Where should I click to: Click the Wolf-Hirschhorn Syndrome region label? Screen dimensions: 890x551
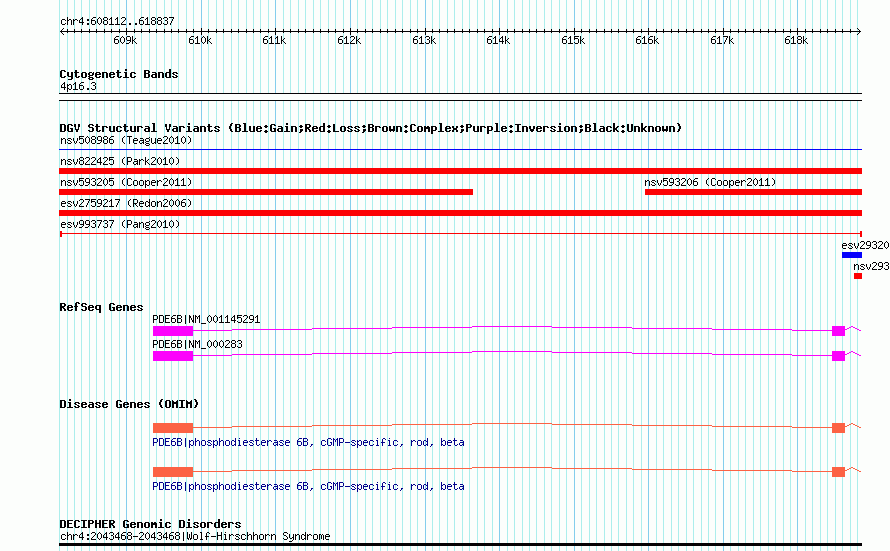195,536
